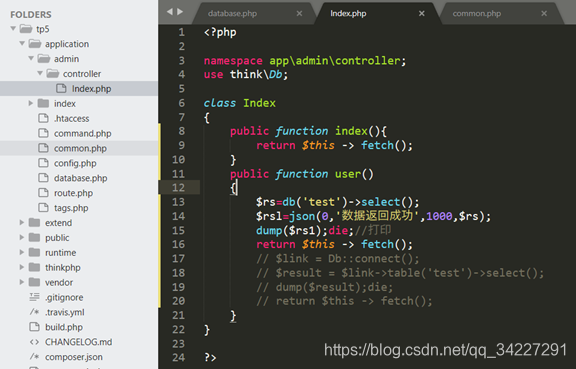Open command.php in the sidebar

[83, 133]
